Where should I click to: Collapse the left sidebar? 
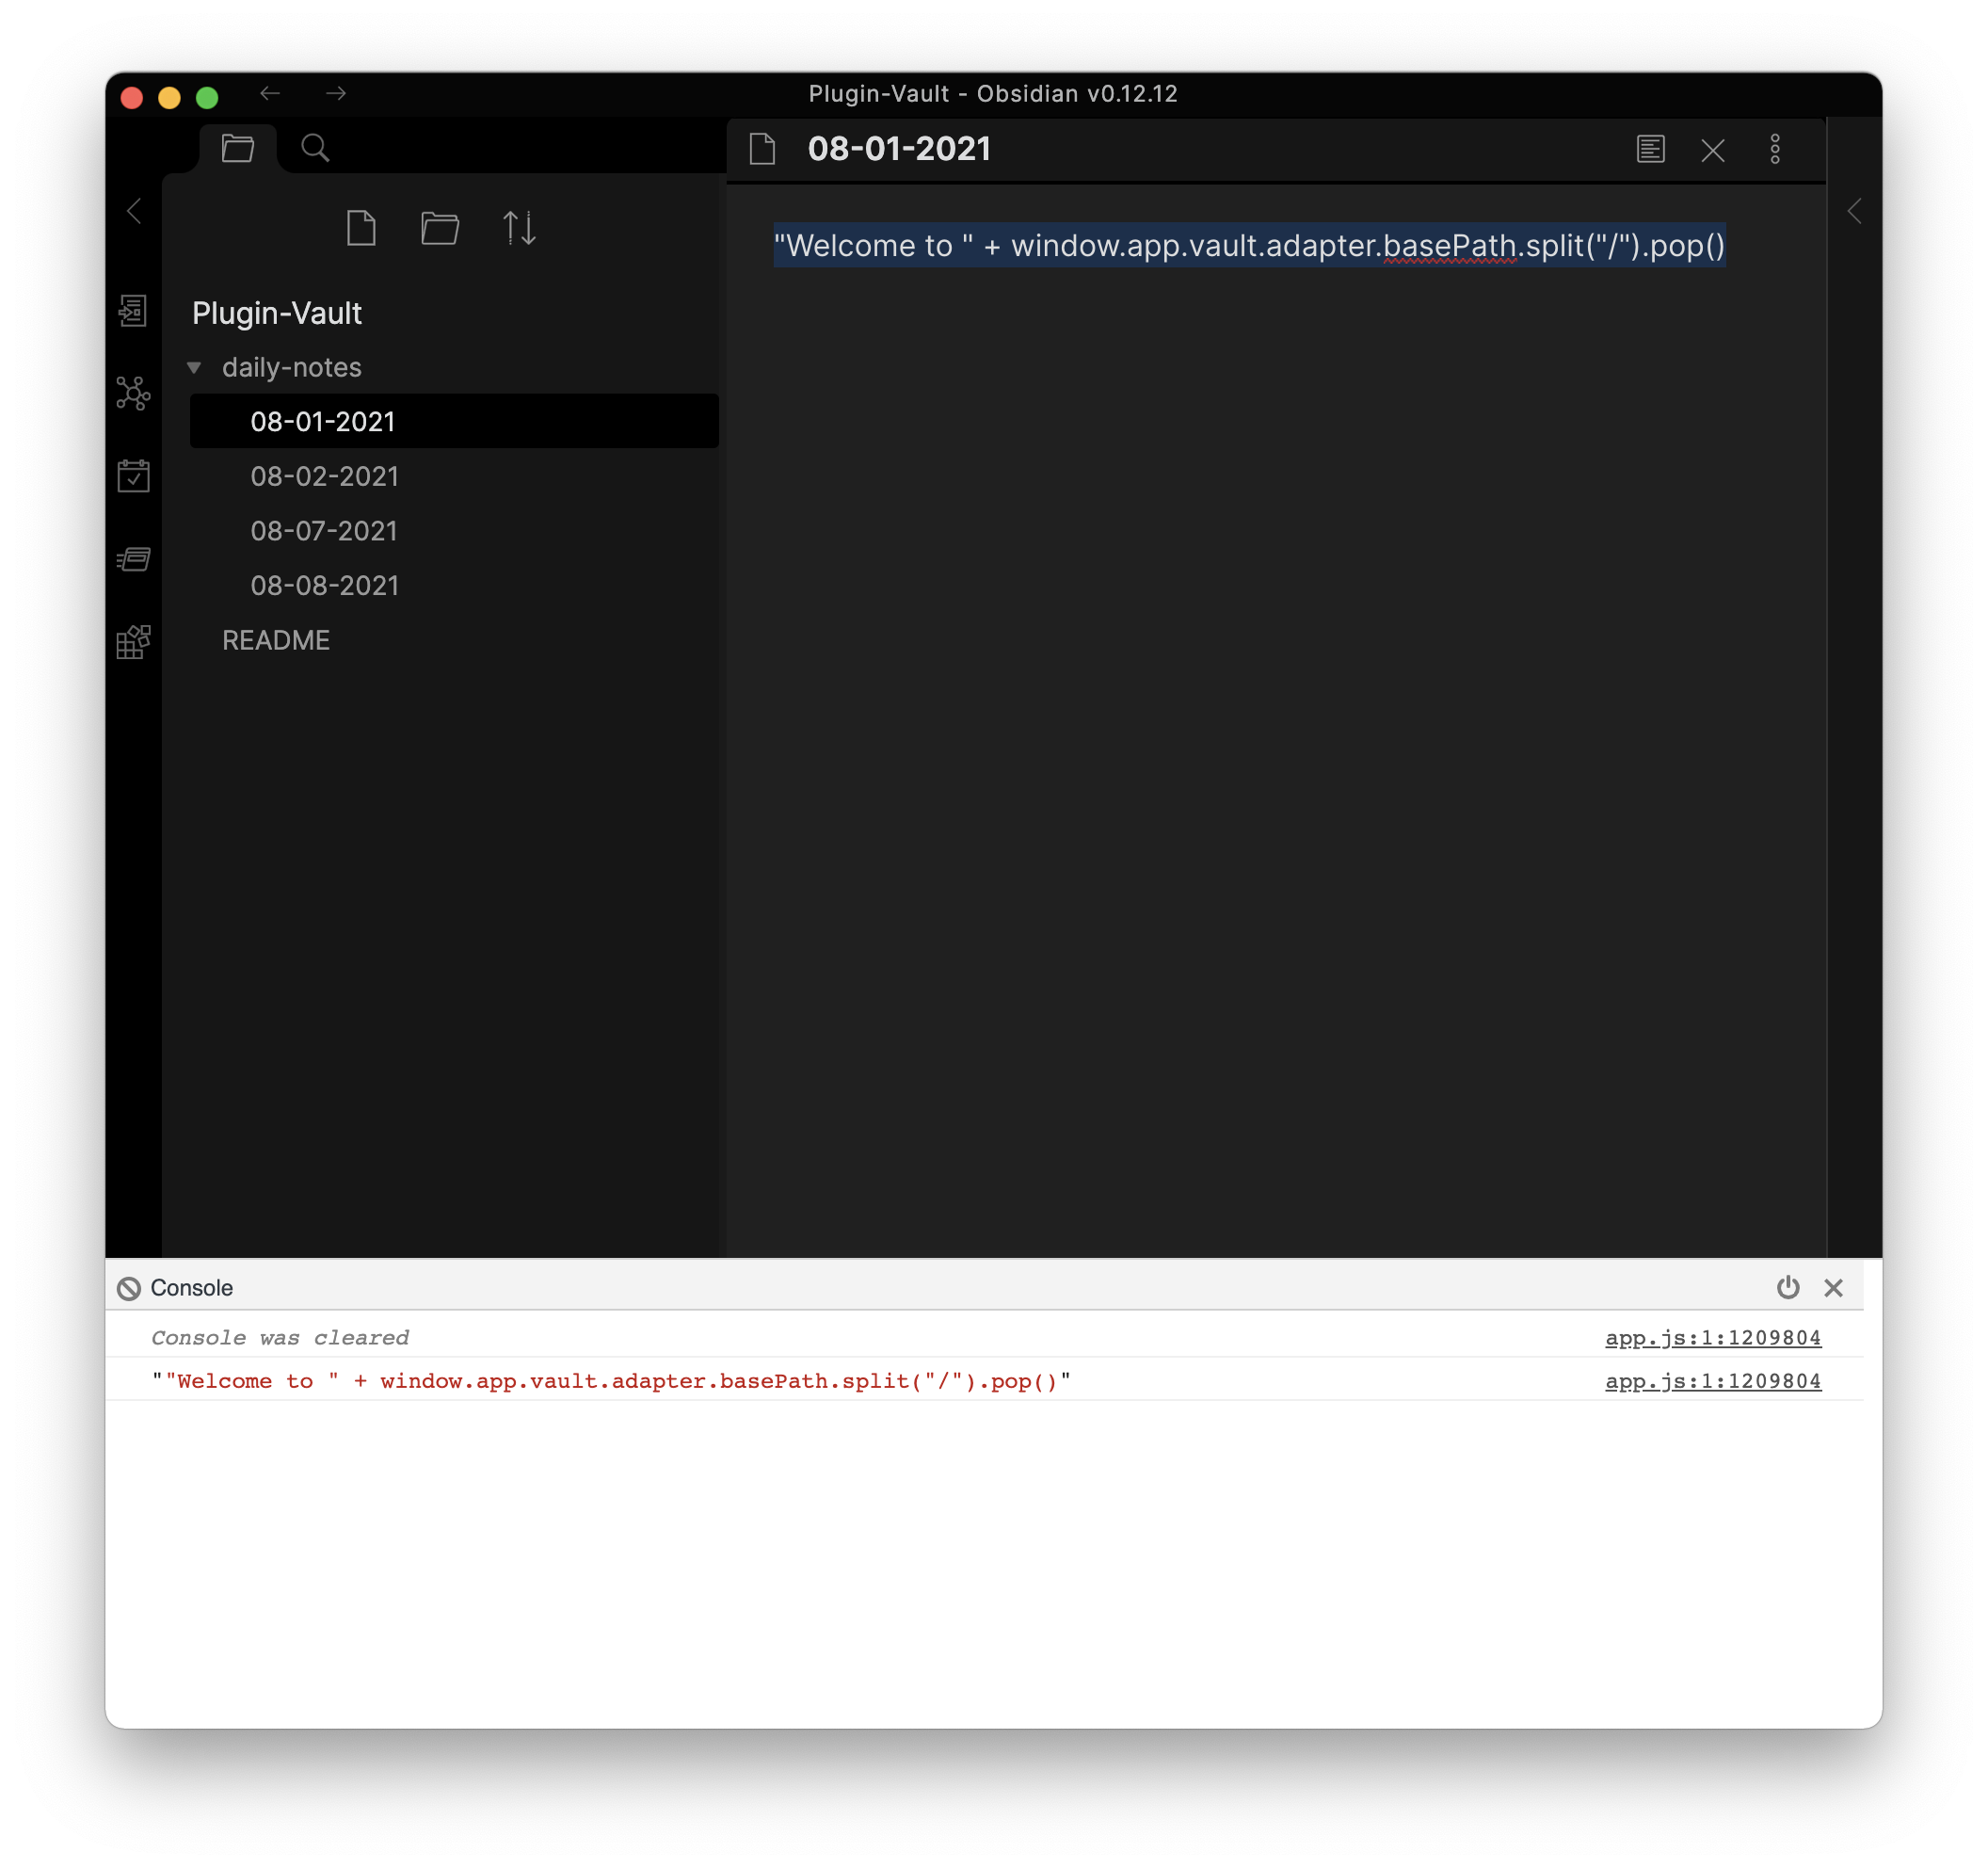tap(134, 211)
